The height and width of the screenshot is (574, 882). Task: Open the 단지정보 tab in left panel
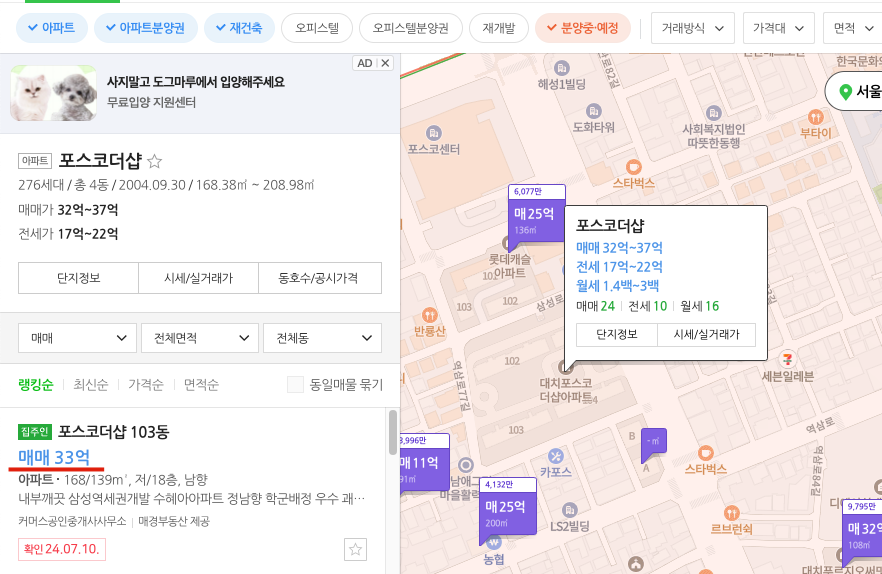coord(78,278)
